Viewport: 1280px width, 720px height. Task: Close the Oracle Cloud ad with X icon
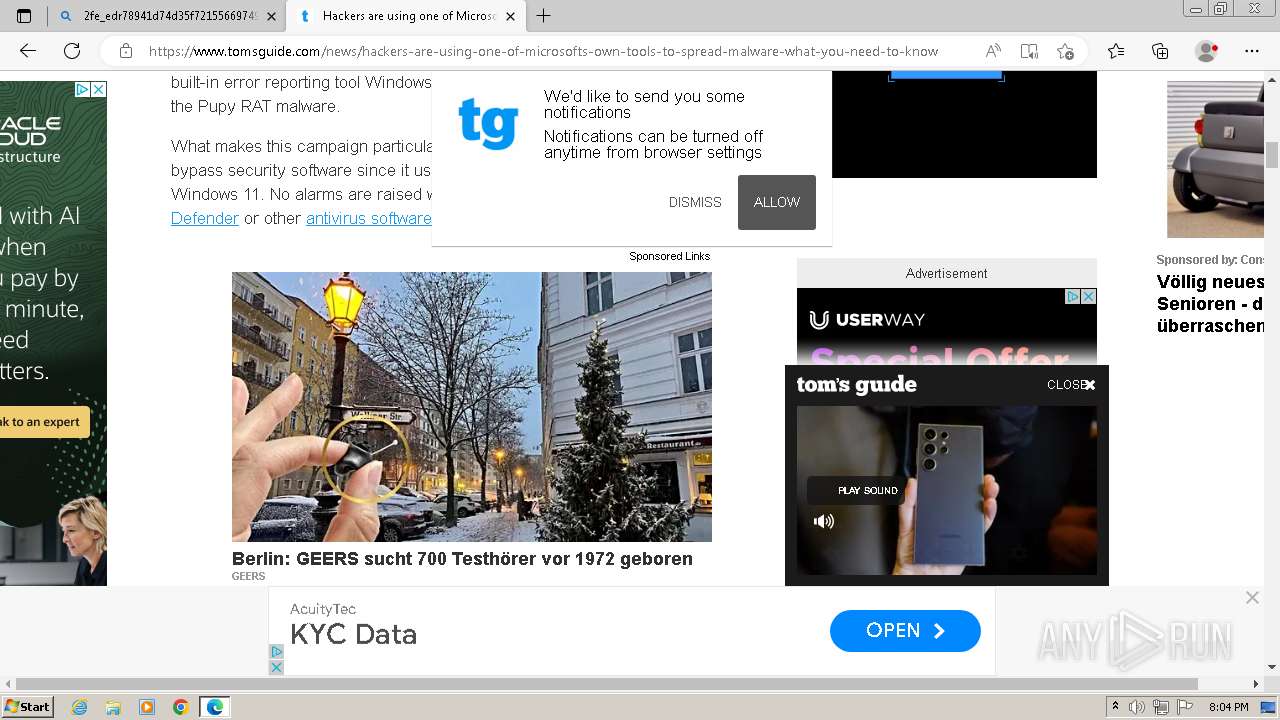[x=99, y=89]
